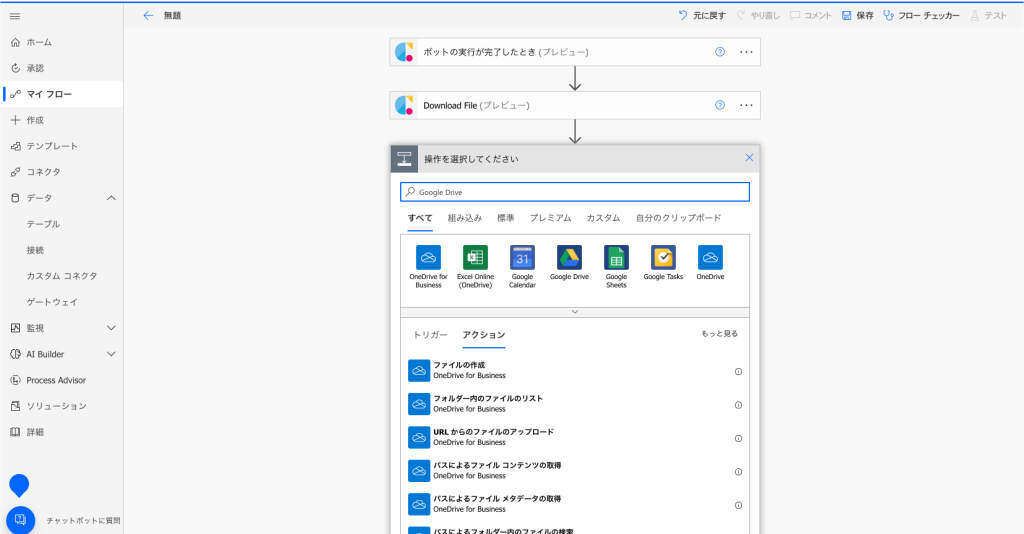This screenshot has height=534, width=1024.
Task: Switch to the トリガー tab
Action: click(430, 335)
